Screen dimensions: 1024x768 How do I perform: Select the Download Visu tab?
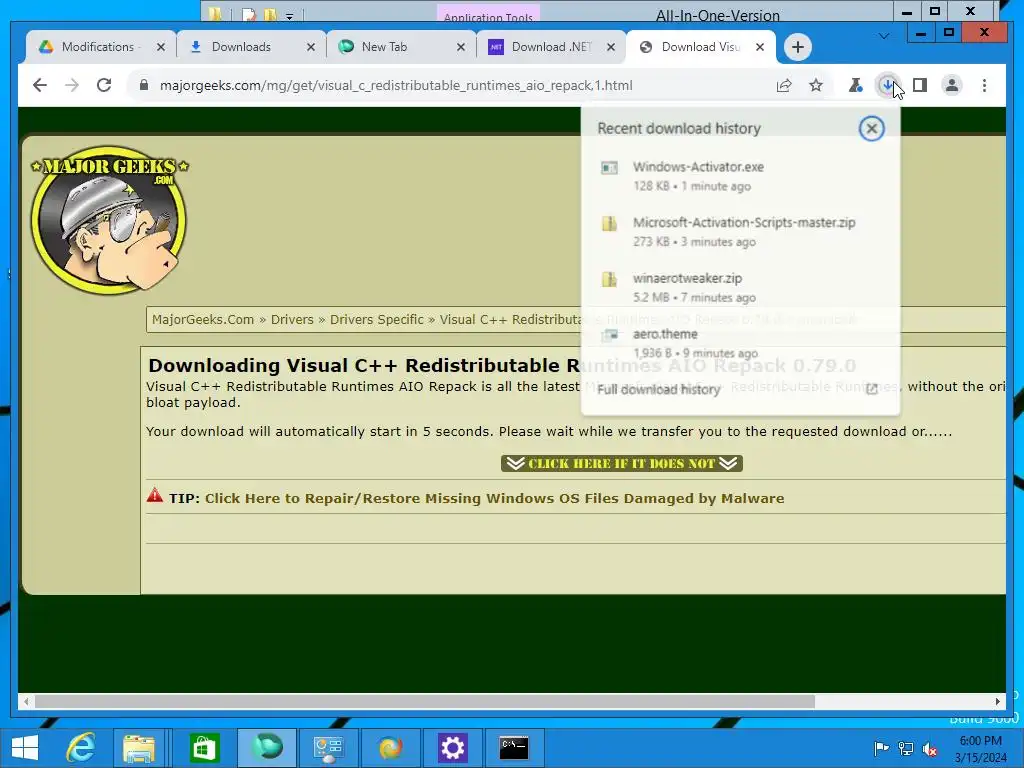click(700, 47)
